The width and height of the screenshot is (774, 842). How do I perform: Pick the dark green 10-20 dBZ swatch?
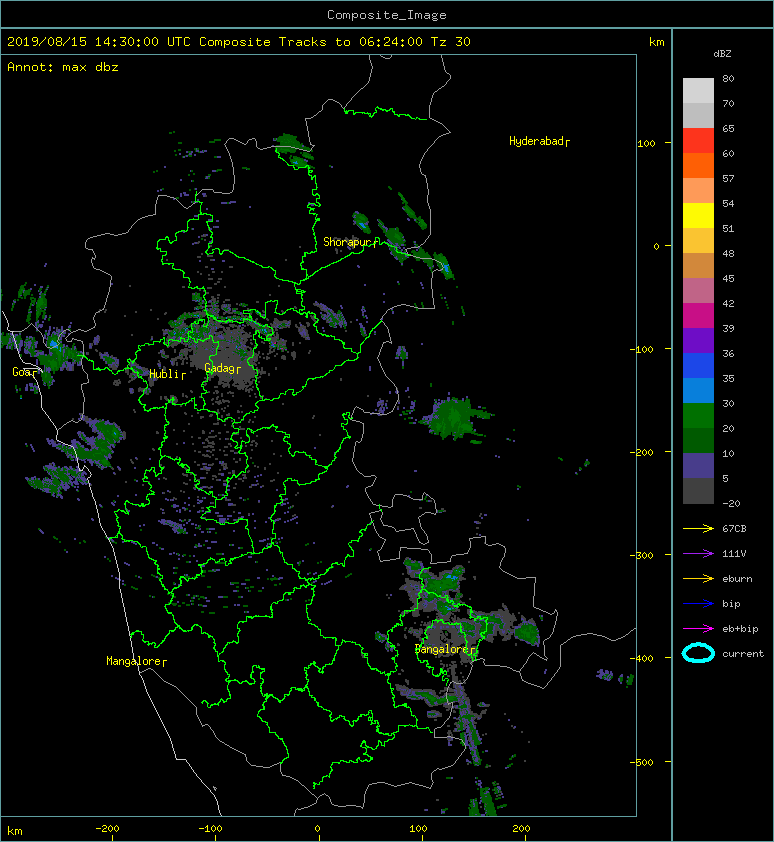(x=698, y=440)
